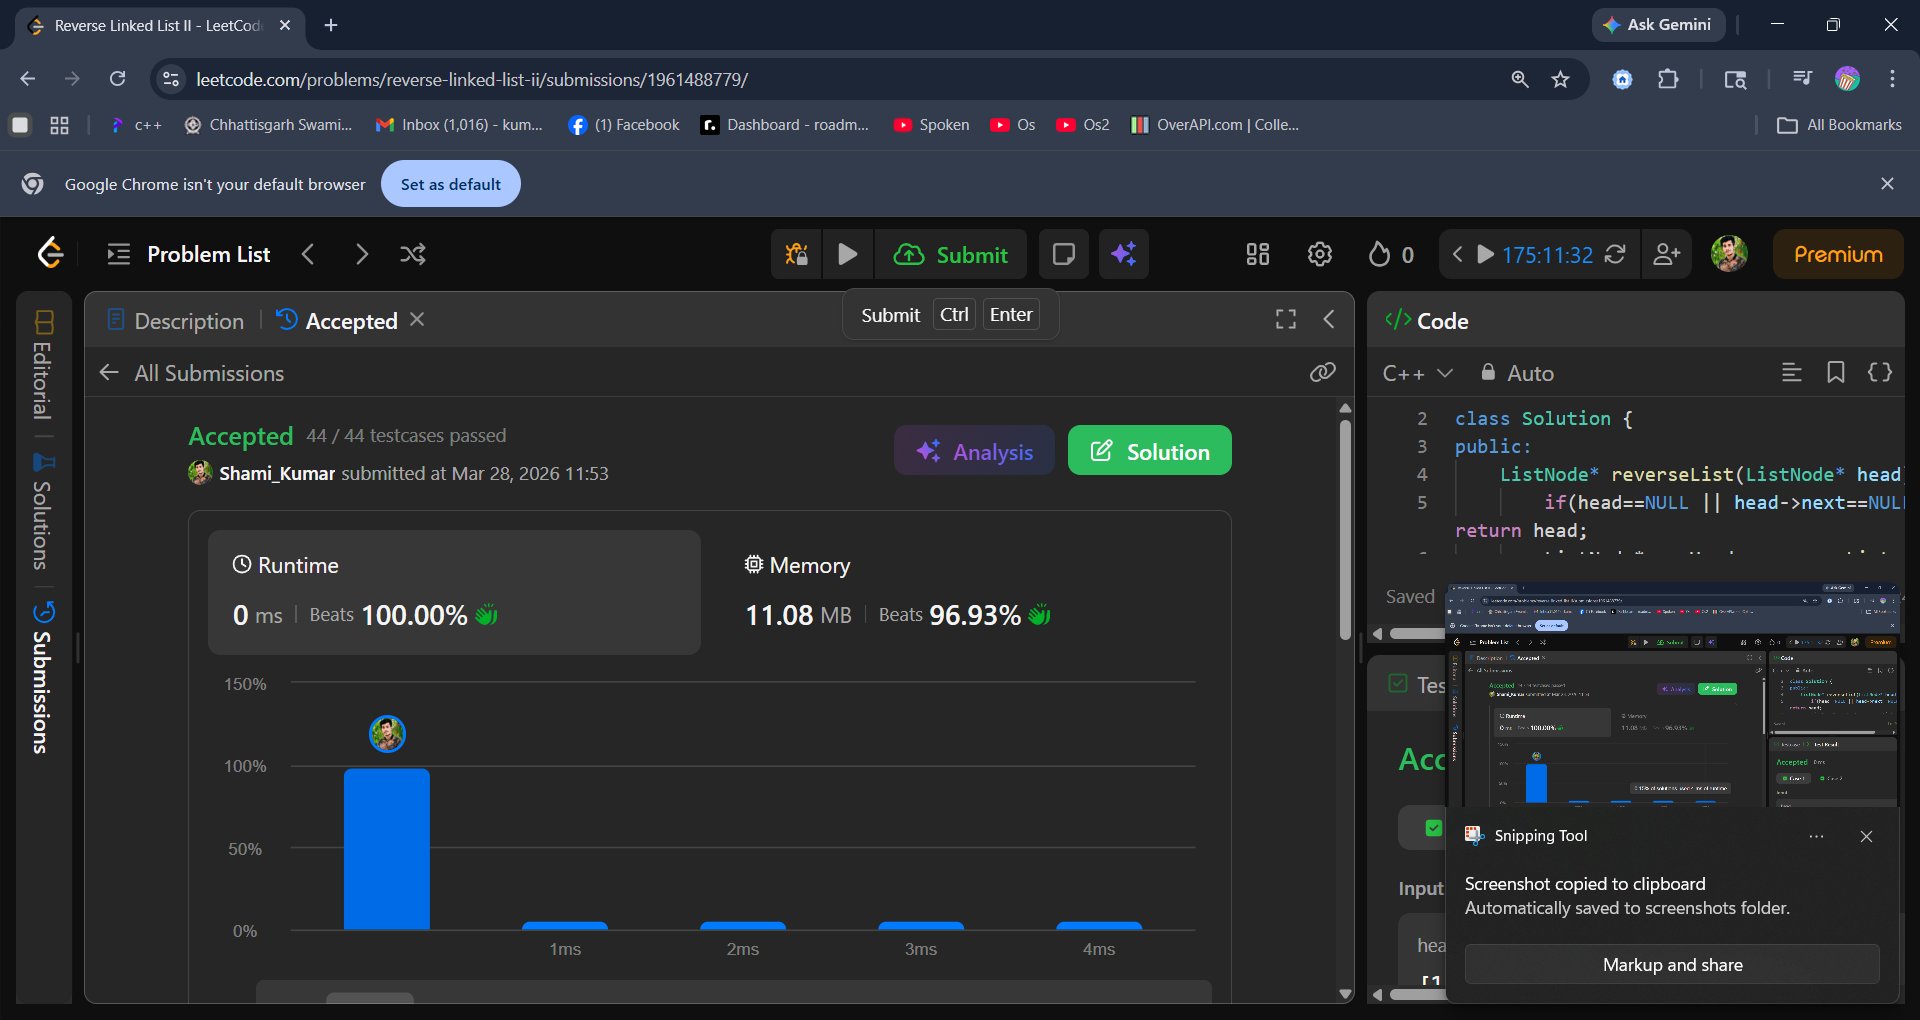Click the Debug icon beside Run
Screen dimensions: 1920x1020
[796, 254]
